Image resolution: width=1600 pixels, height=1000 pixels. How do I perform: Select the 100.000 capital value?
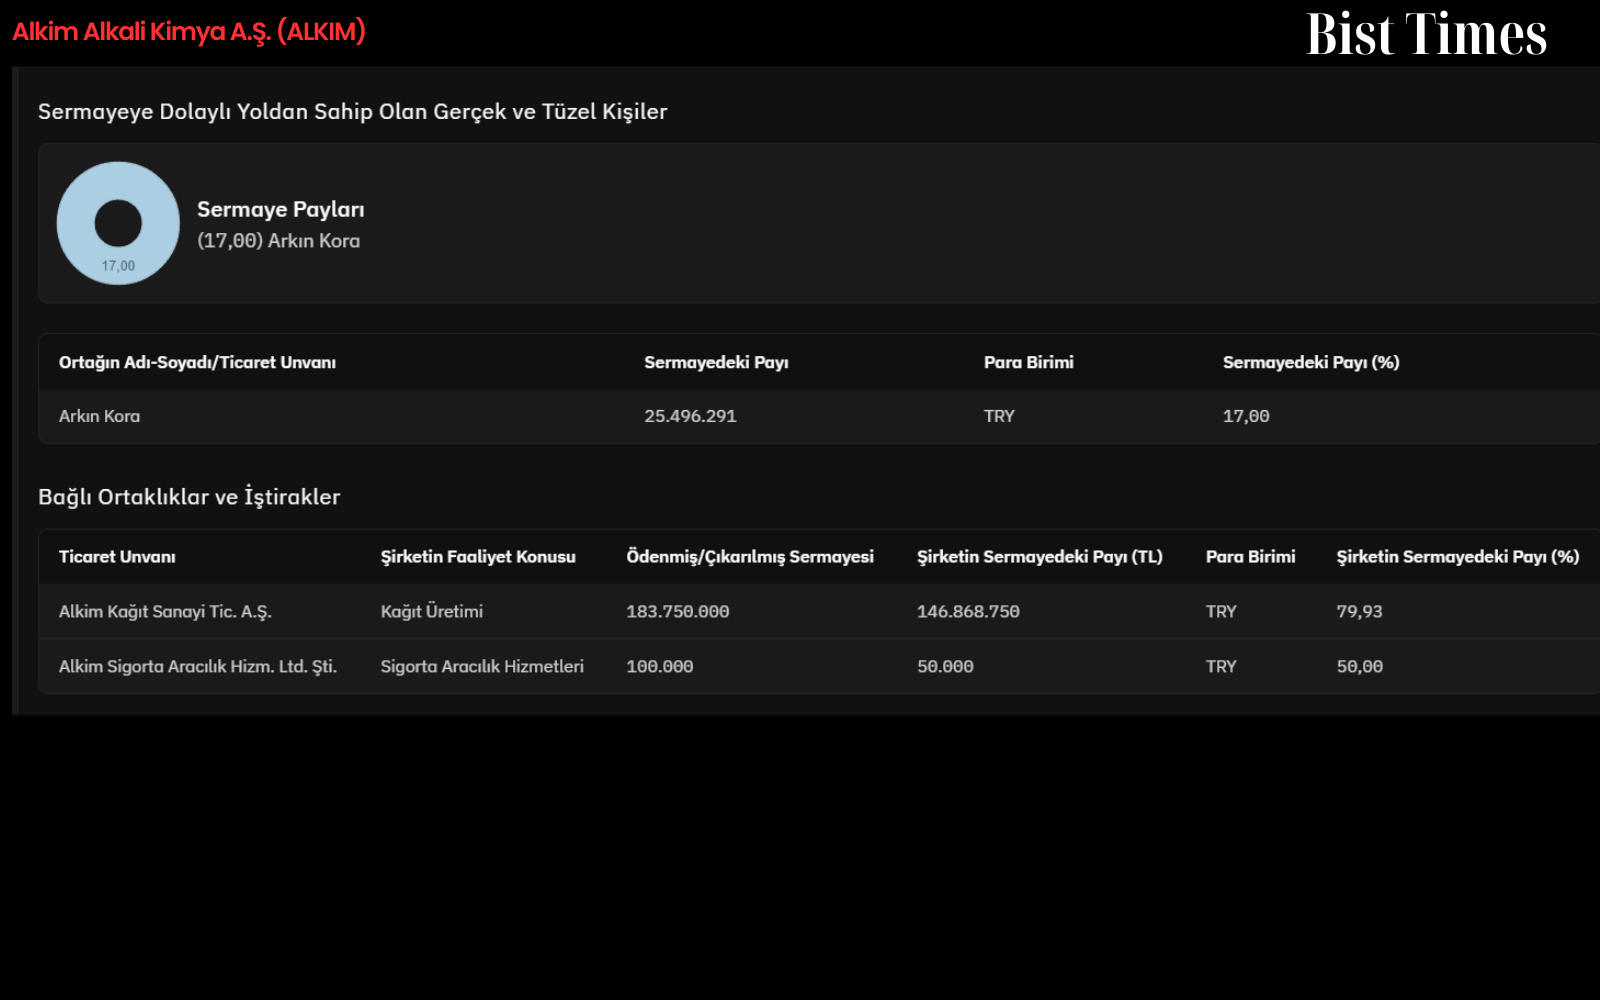(x=660, y=667)
